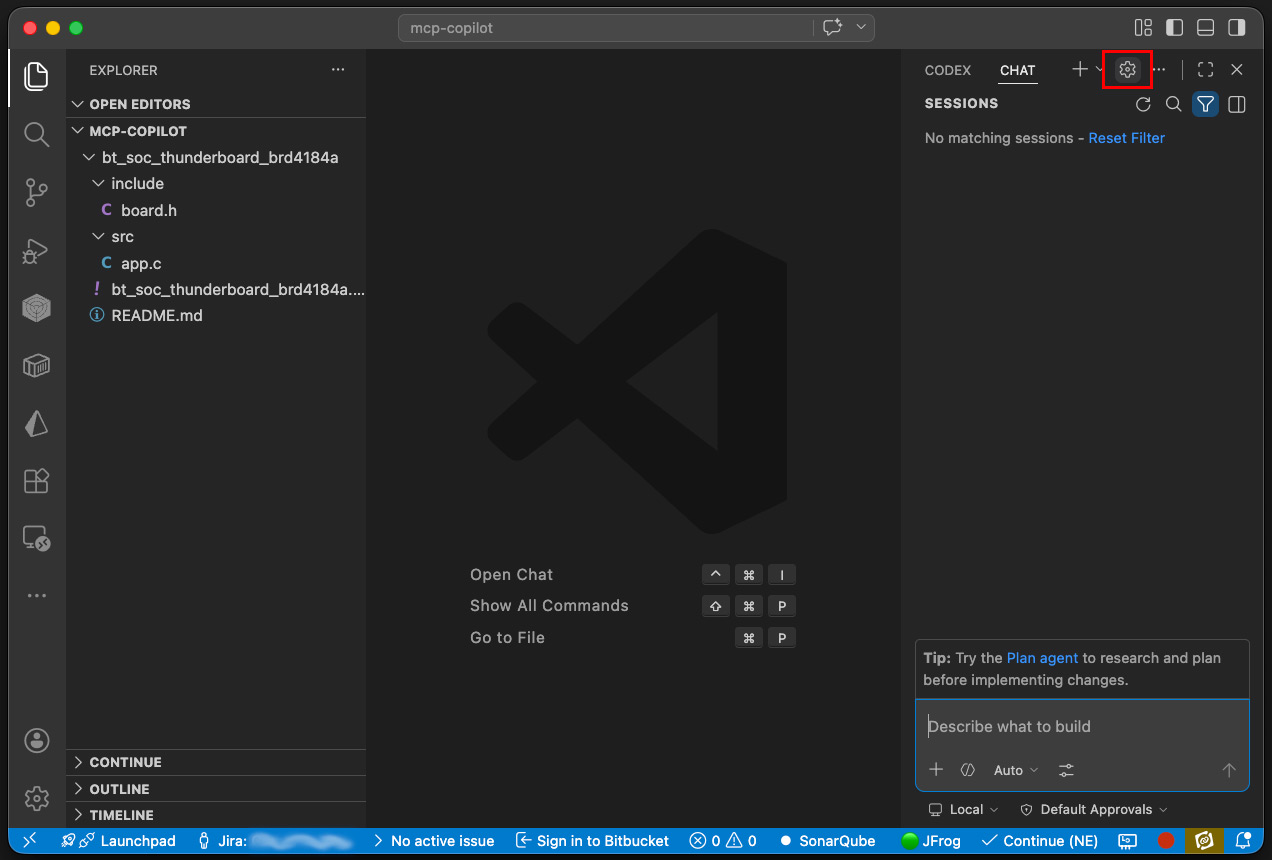Open the Accounts menu
1272x860 pixels.
37,741
